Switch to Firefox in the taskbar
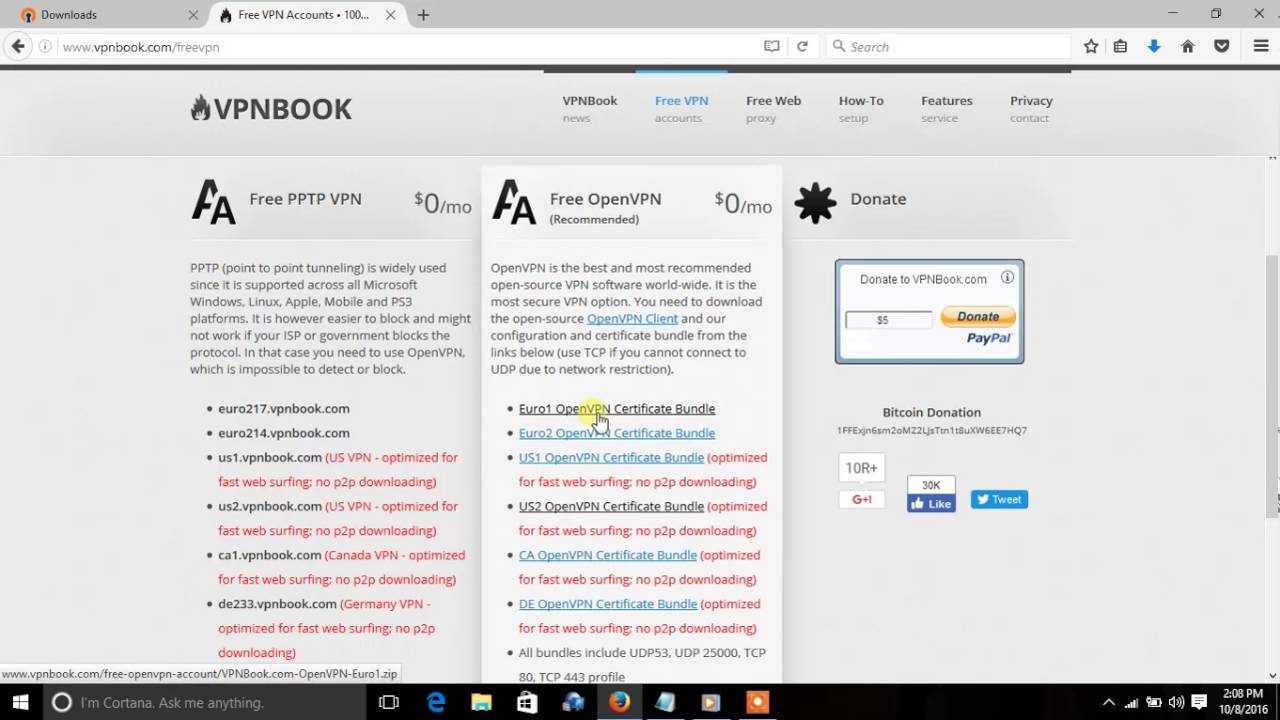 coord(619,702)
